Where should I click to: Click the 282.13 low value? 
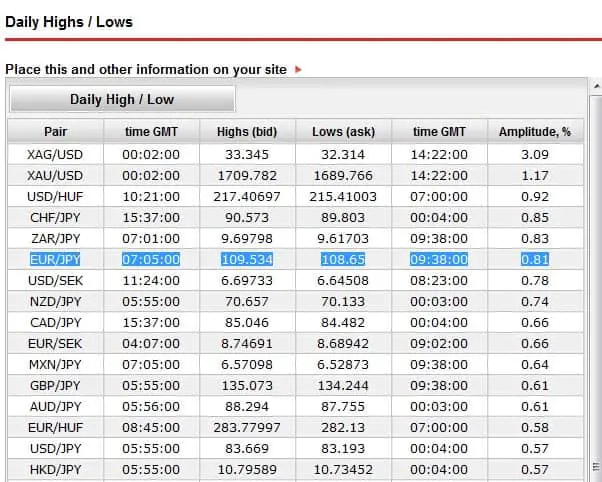(x=343, y=427)
